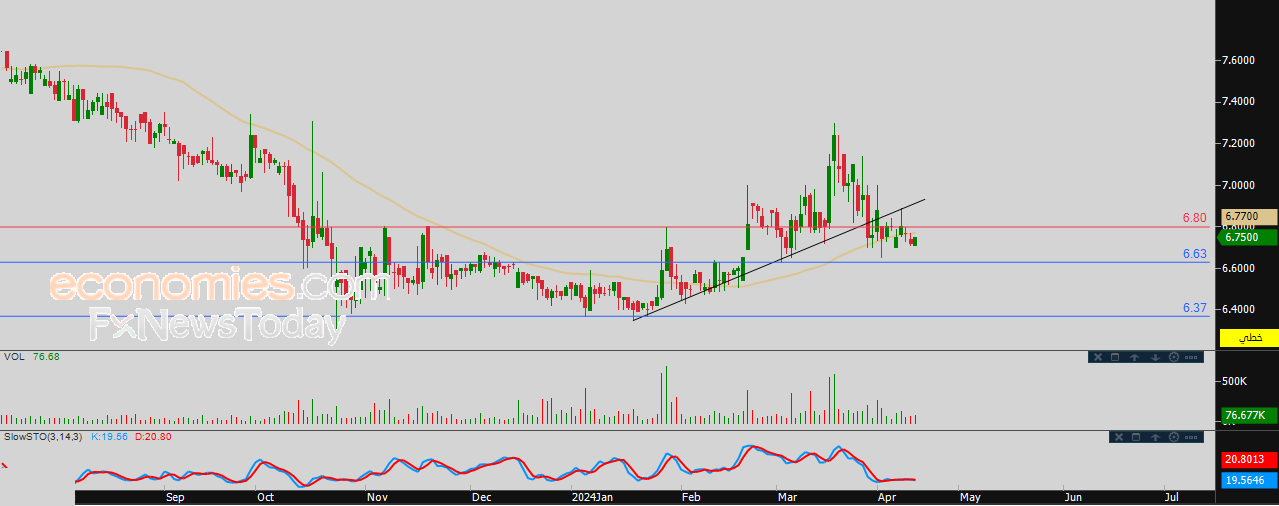Click the Oct label on time axis
The image size is (1279, 506).
coord(266,496)
